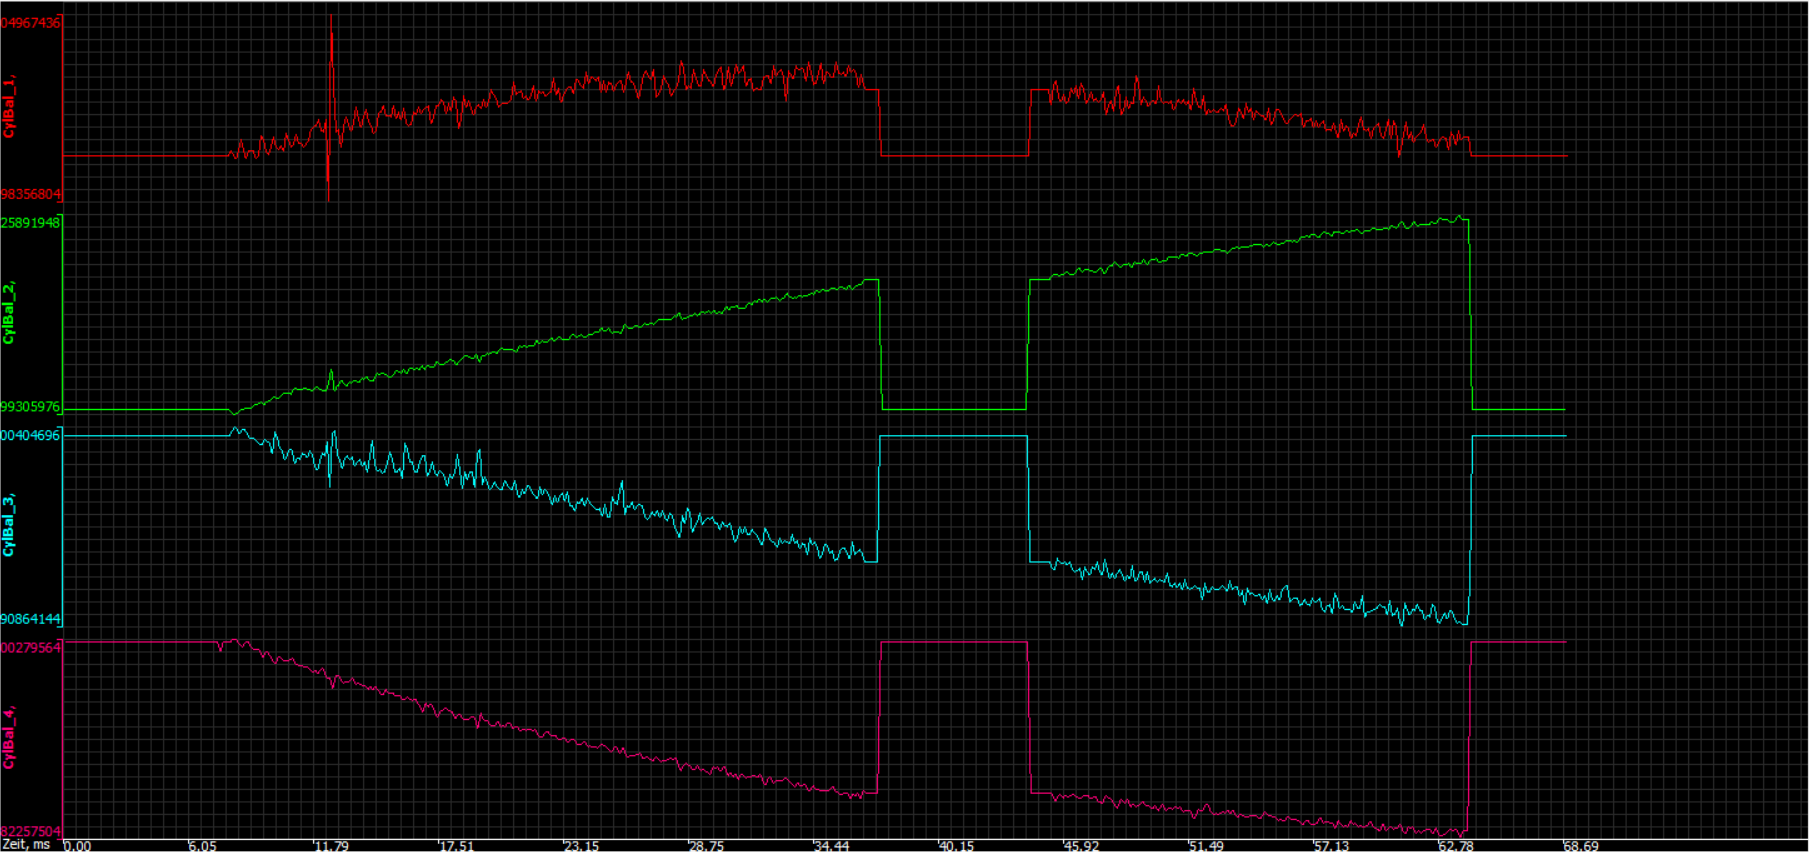Click CylBal_2 lower scale value 99305976
Image resolution: width=1809 pixels, height=852 pixels.
point(31,407)
